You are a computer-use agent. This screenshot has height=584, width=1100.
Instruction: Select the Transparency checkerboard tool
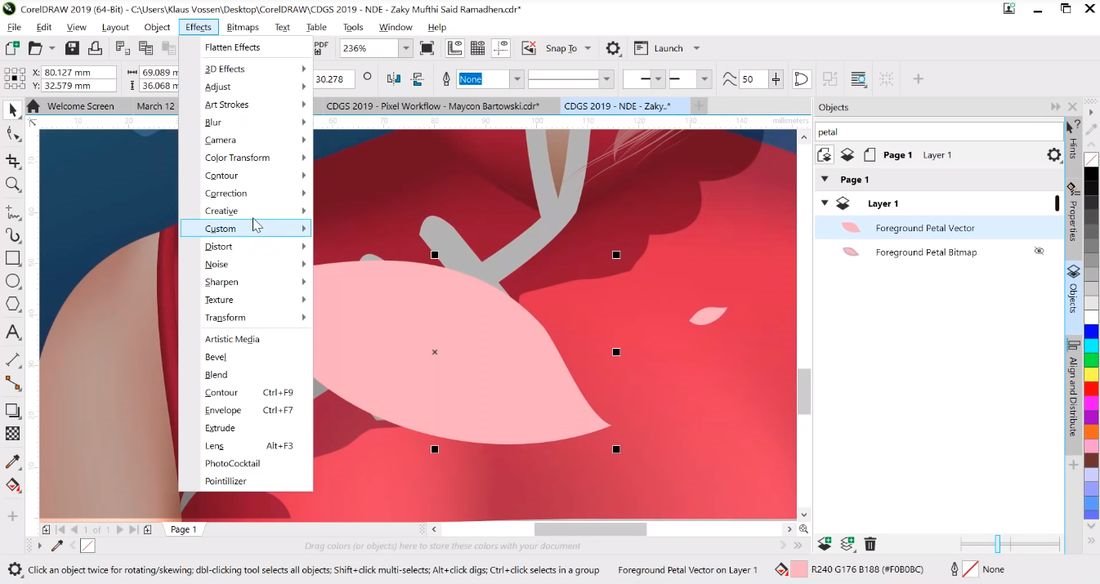[x=13, y=434]
